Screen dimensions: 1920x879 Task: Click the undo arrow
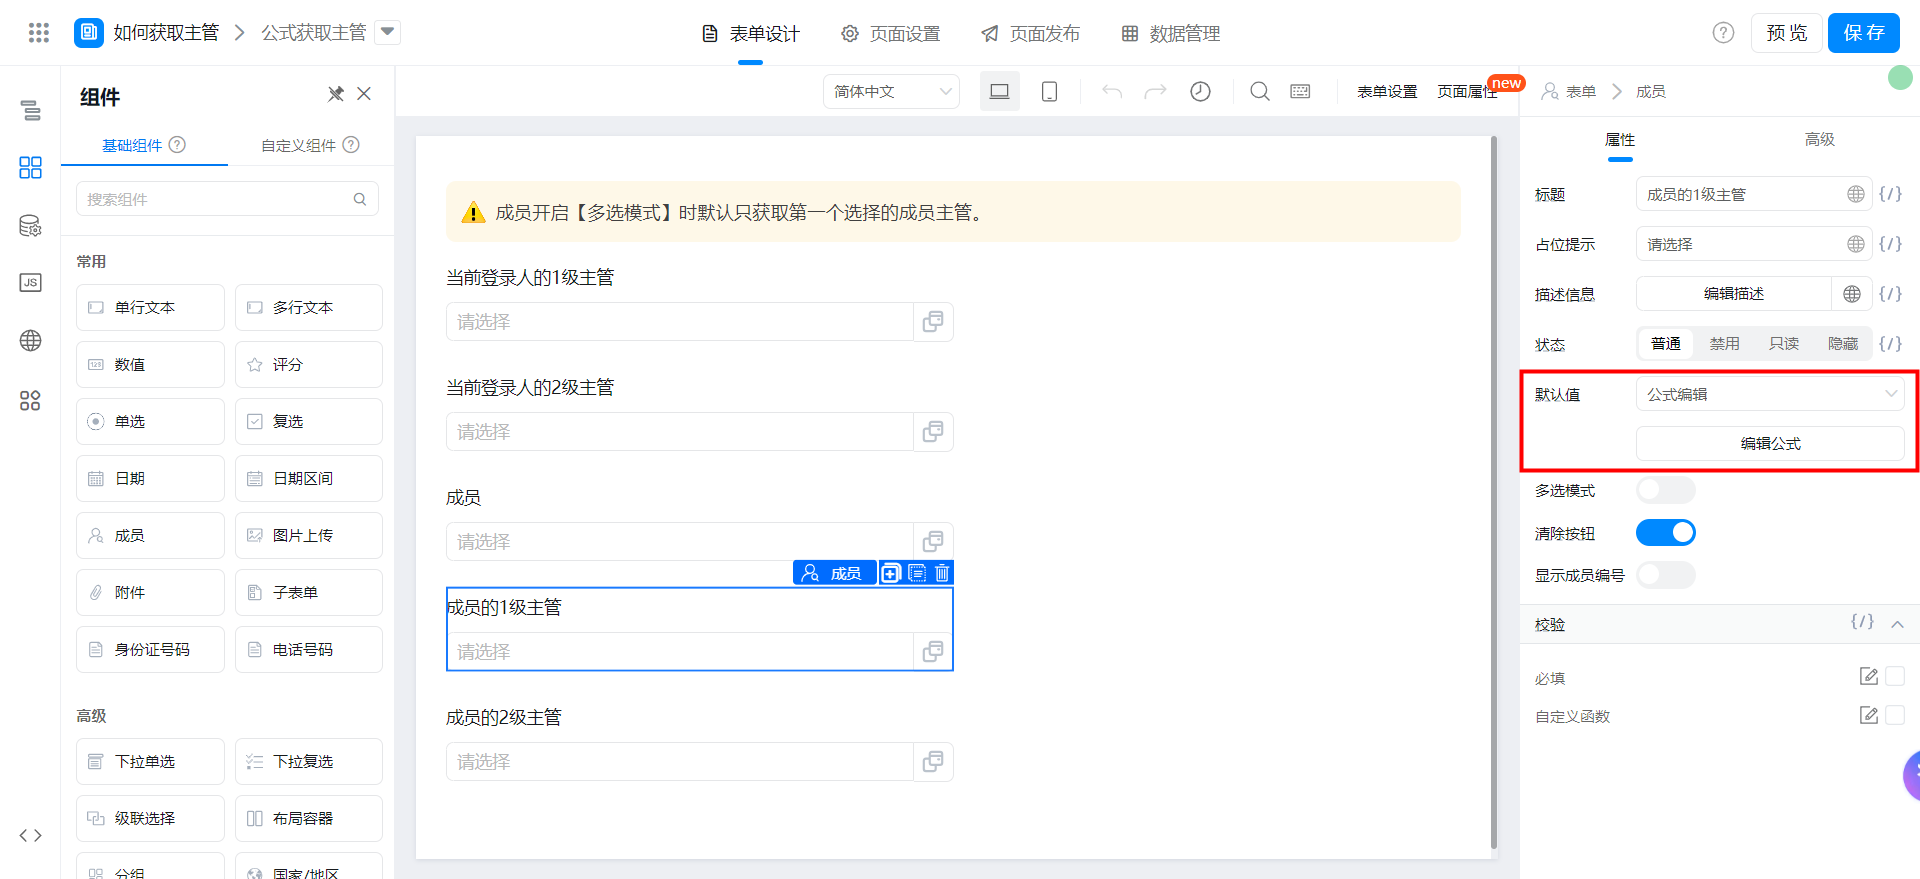click(1112, 91)
